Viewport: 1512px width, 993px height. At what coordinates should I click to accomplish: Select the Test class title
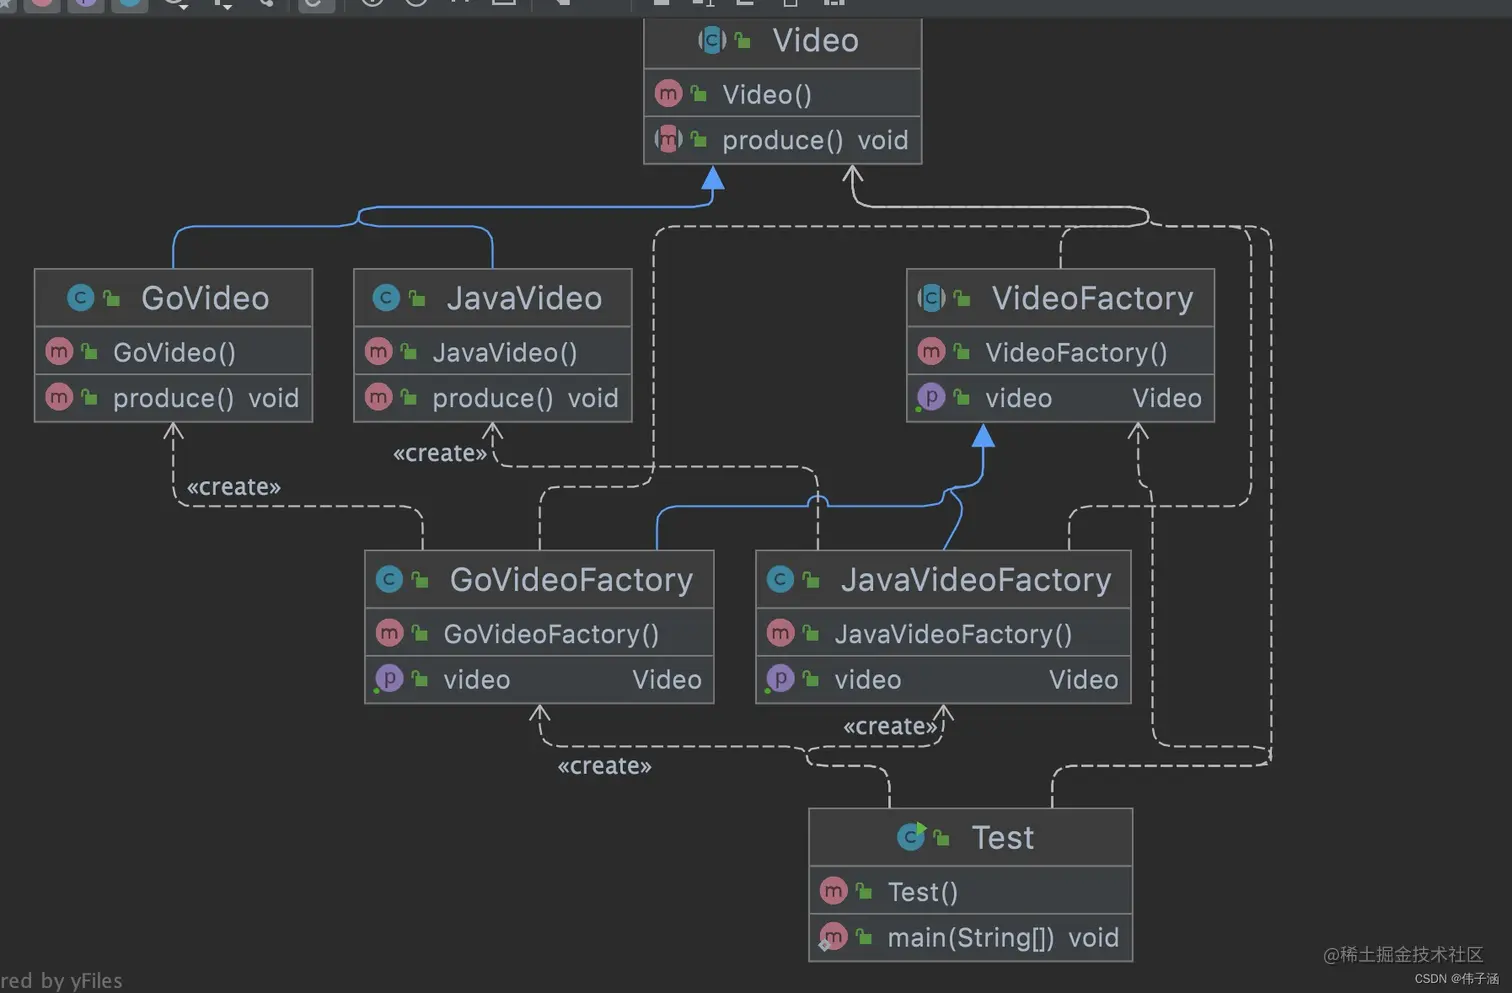[1003, 837]
